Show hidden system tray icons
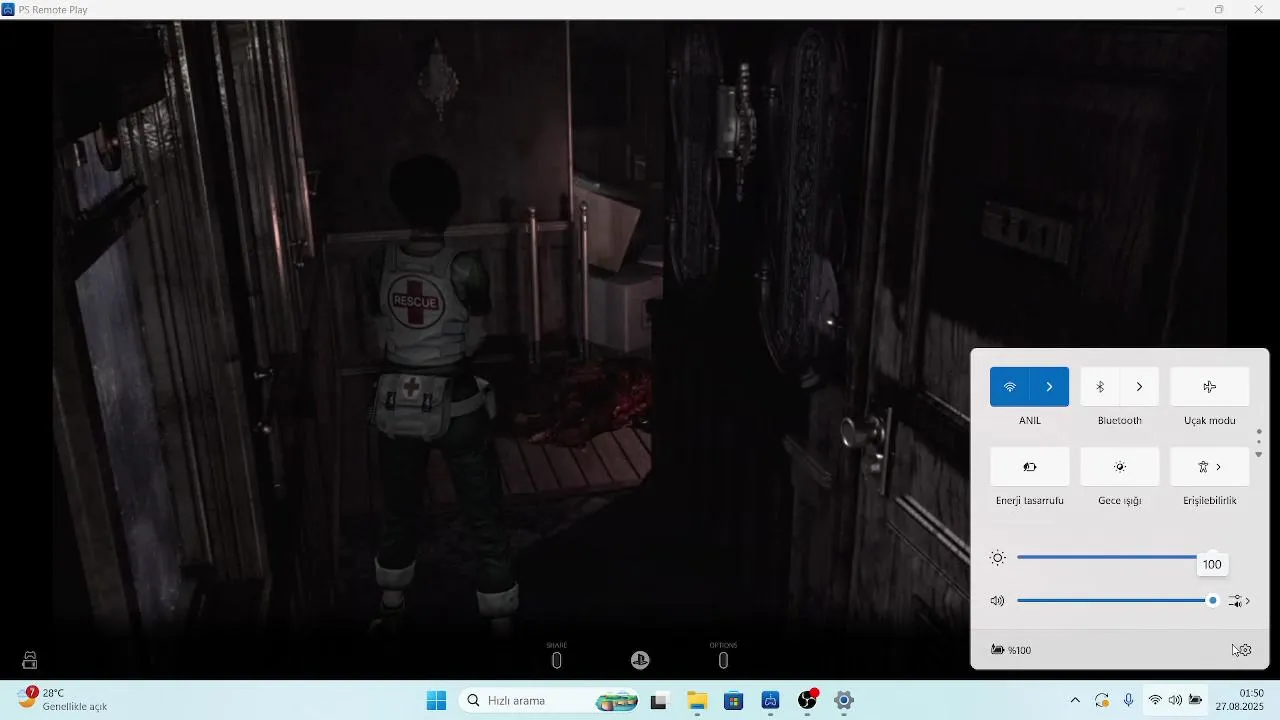The image size is (1280, 720). (x=1075, y=701)
